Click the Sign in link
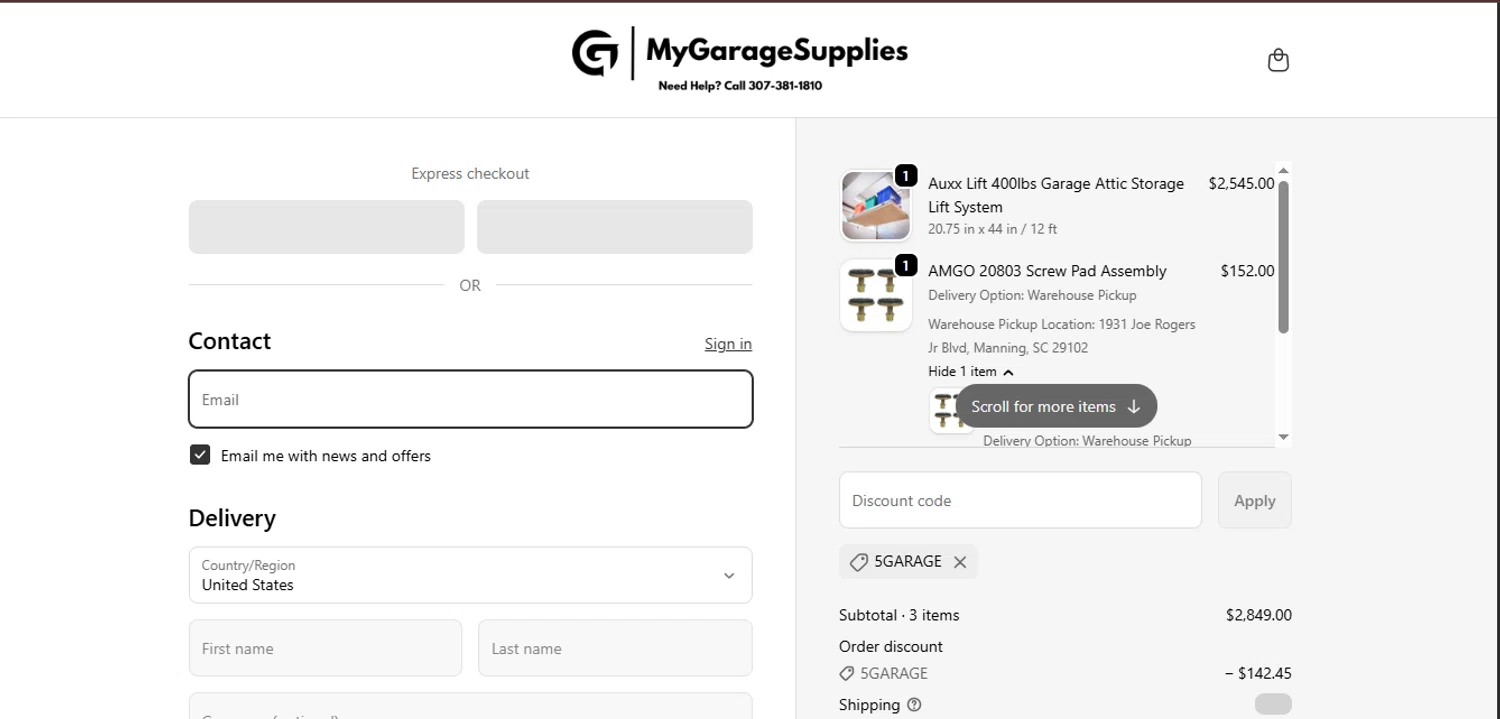The height and width of the screenshot is (719, 1500). [728, 344]
